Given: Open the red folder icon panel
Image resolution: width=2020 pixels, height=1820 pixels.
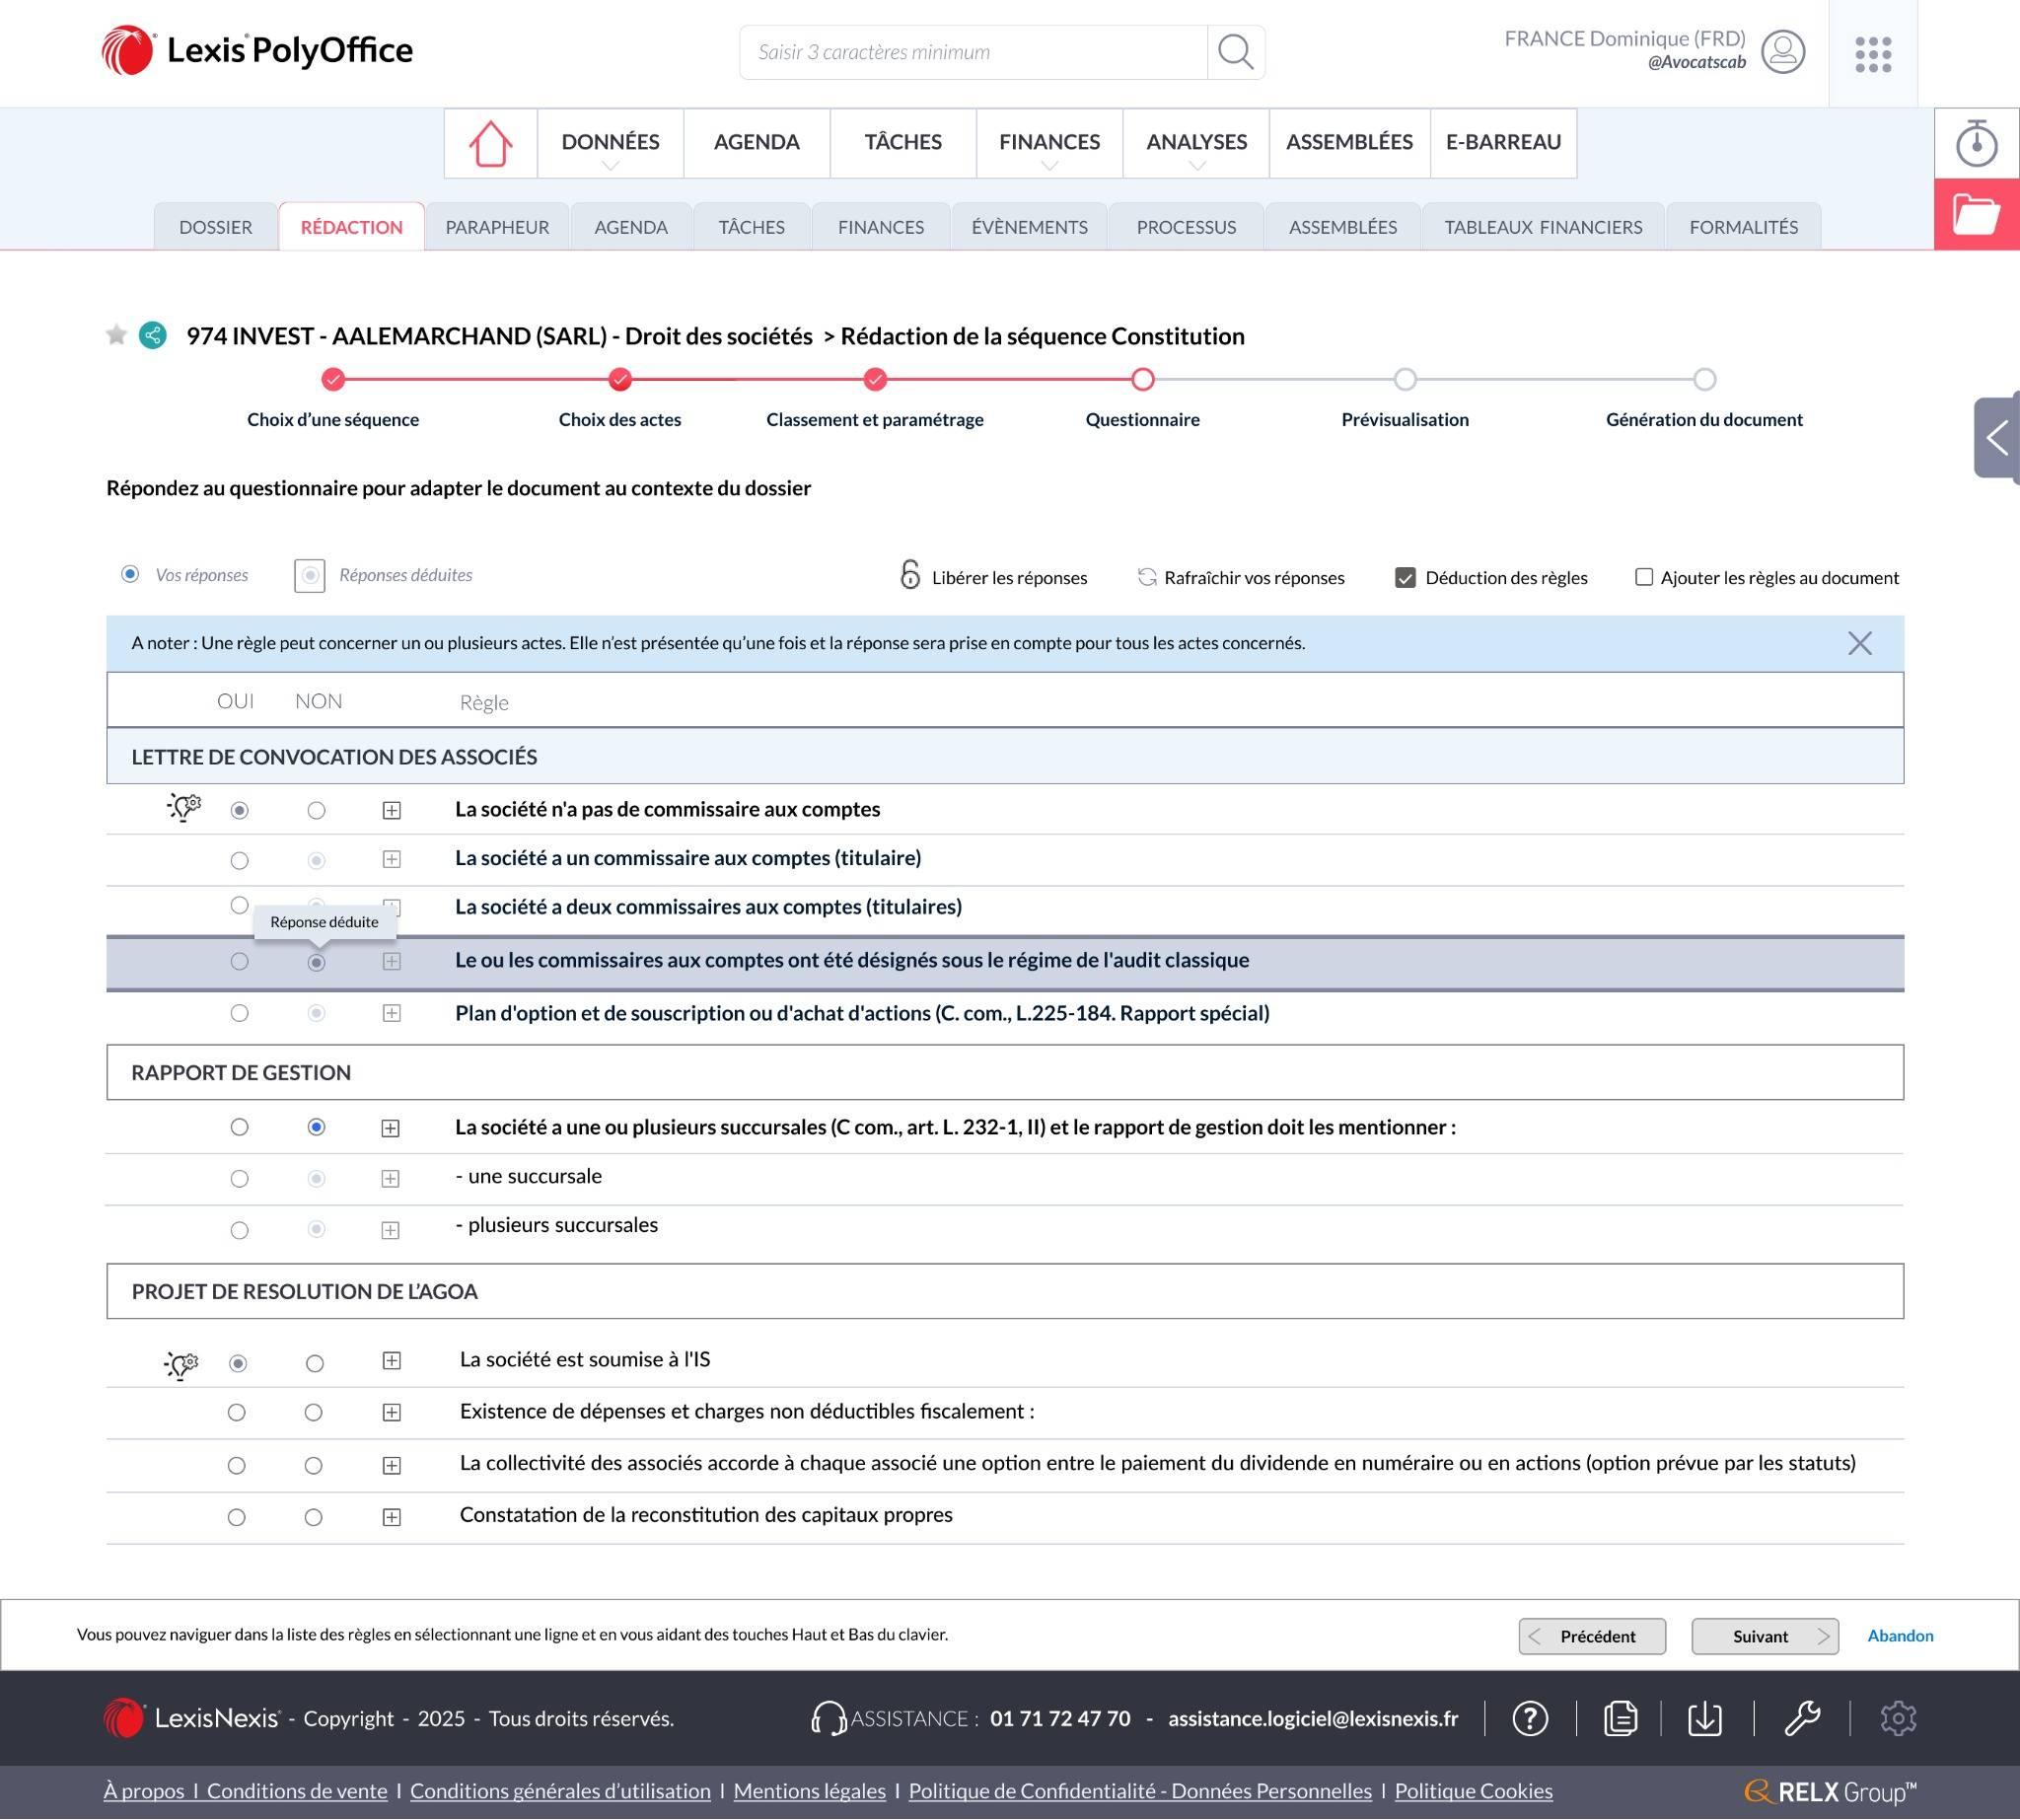Looking at the screenshot, I should (1976, 214).
